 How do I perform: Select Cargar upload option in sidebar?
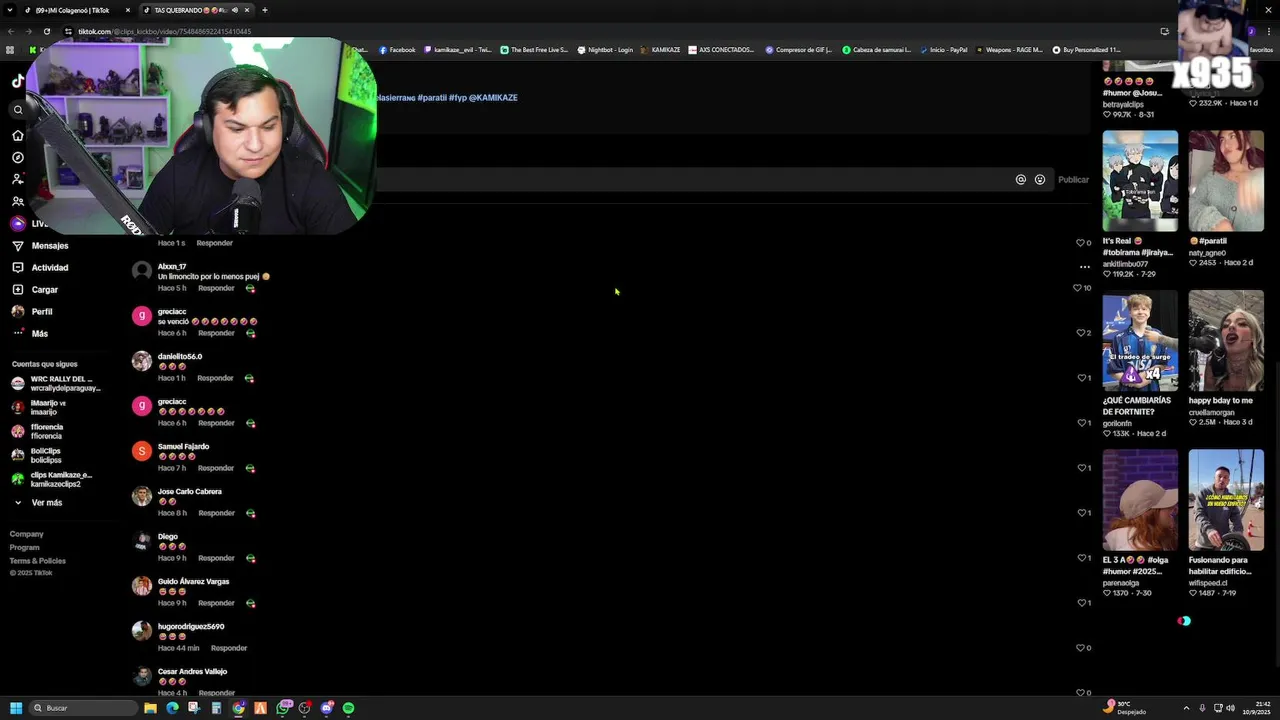pos(35,289)
